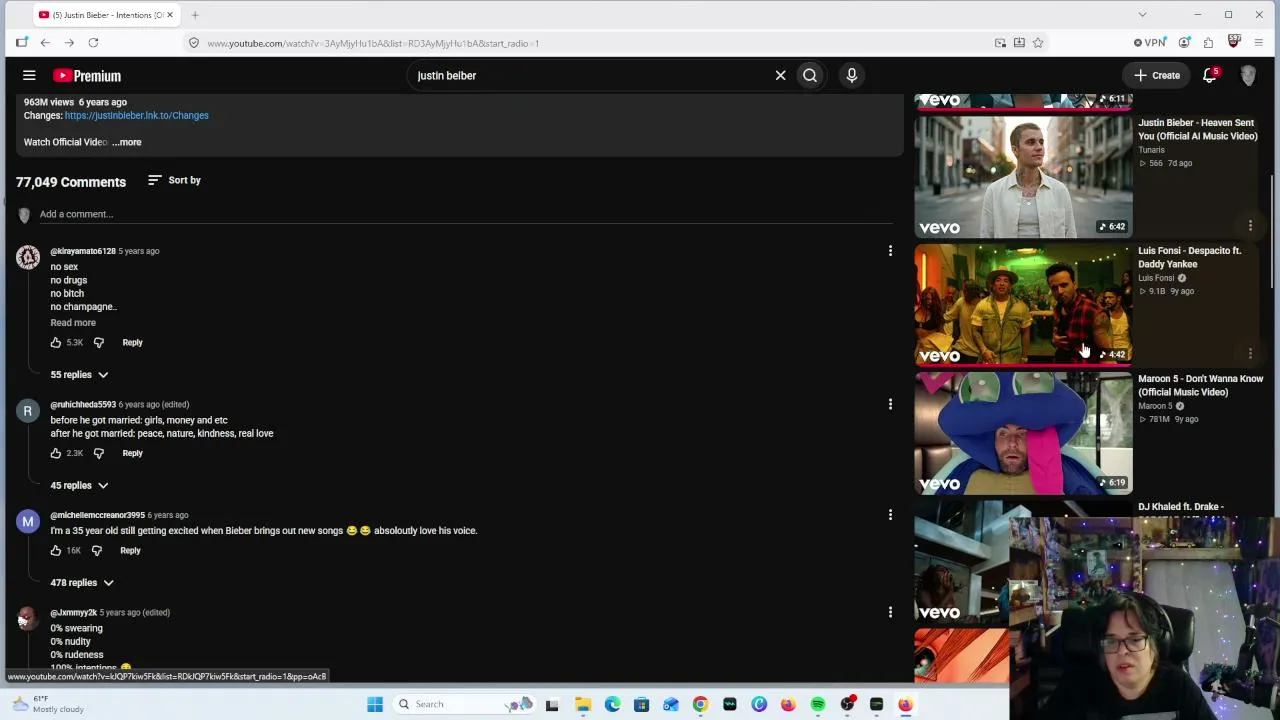Like the comment with 16K likes
The width and height of the screenshot is (1280, 720).
[56, 550]
